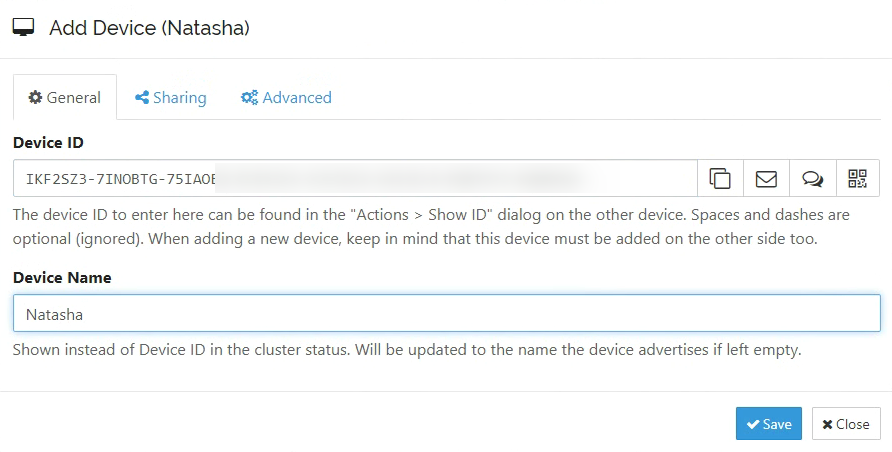Share device ID via the envelope email icon

[766, 179]
